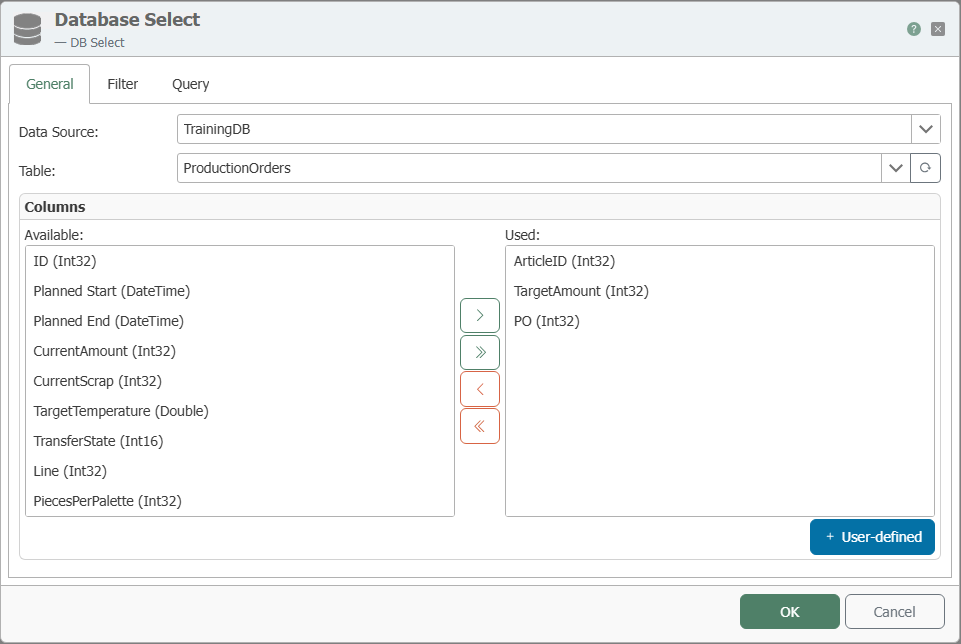The image size is (961, 644).
Task: Select CurrentScrap (Int32) column
Action: tap(240, 381)
